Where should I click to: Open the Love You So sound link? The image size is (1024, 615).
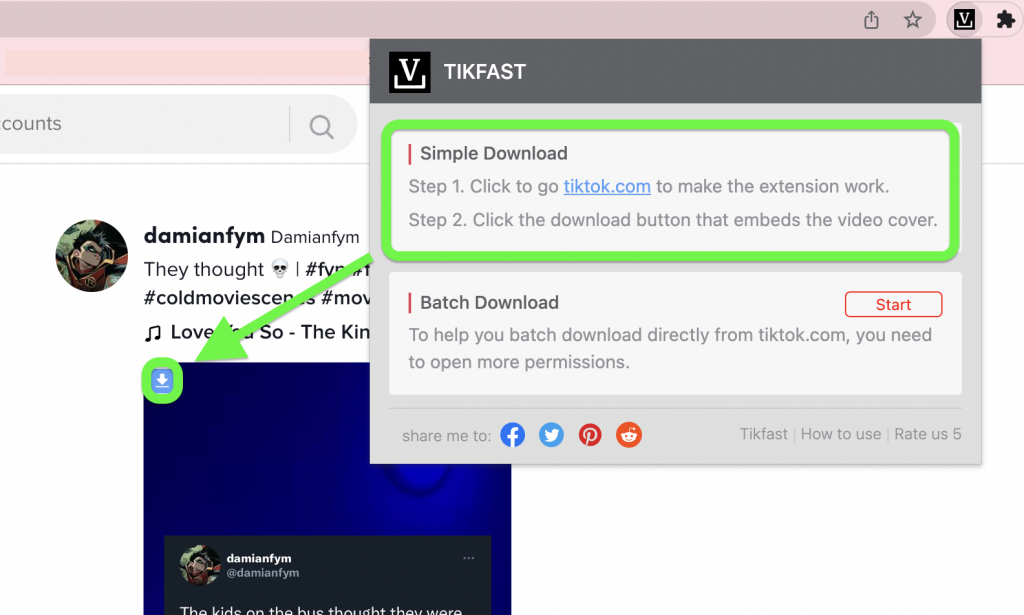(270, 332)
